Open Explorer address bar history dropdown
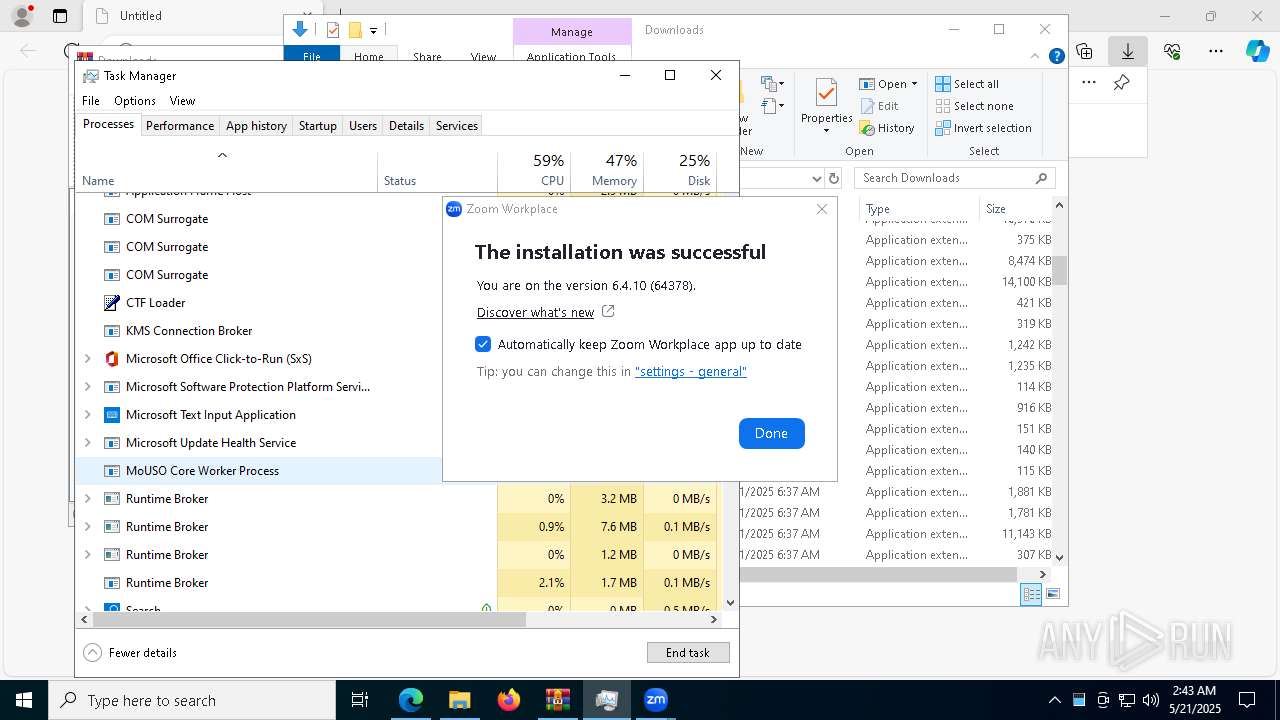The image size is (1280, 720). point(816,178)
